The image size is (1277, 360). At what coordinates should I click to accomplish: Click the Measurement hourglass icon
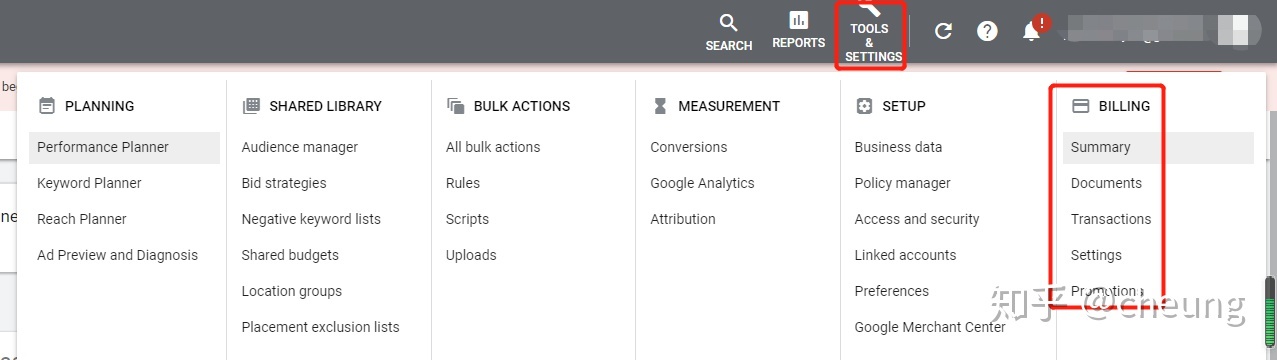[660, 106]
